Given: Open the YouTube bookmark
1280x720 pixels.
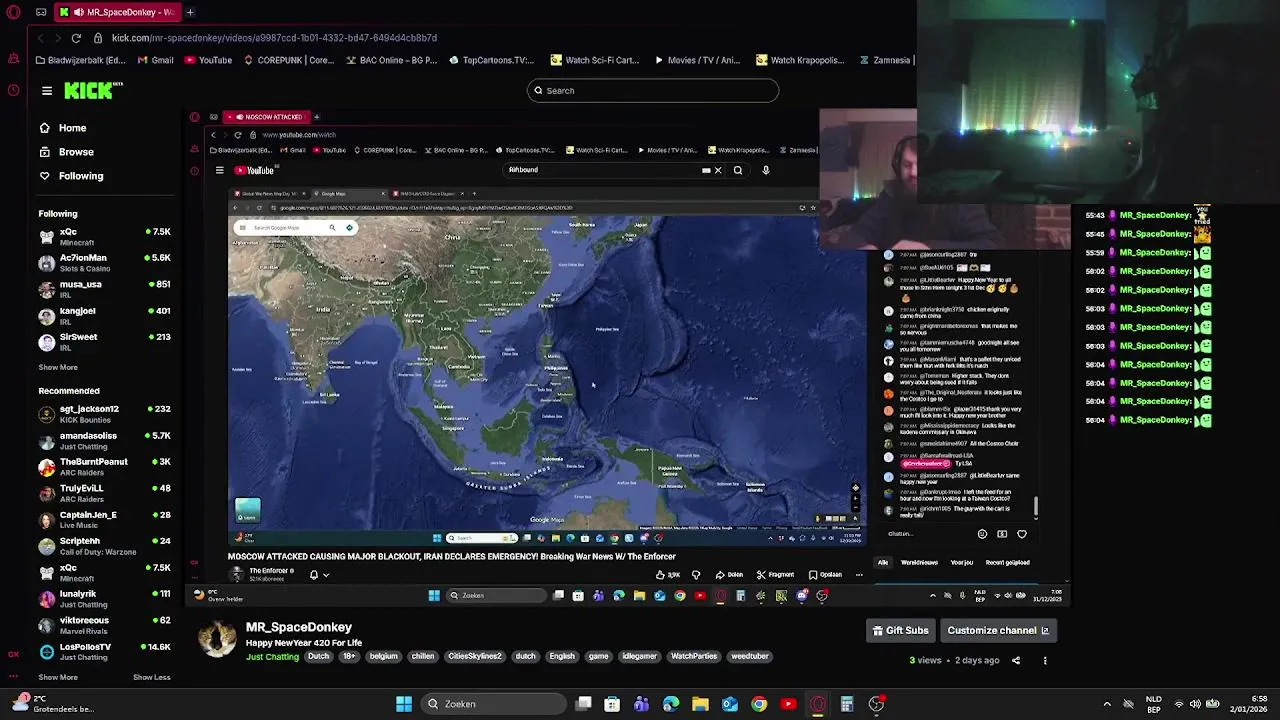Looking at the screenshot, I should coord(208,60).
